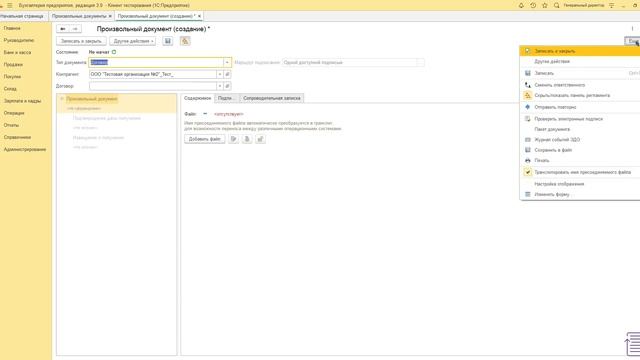Screen dimensions: 640x360
Task: Click the Записать и закрыть toolbar button
Action: pos(81,41)
